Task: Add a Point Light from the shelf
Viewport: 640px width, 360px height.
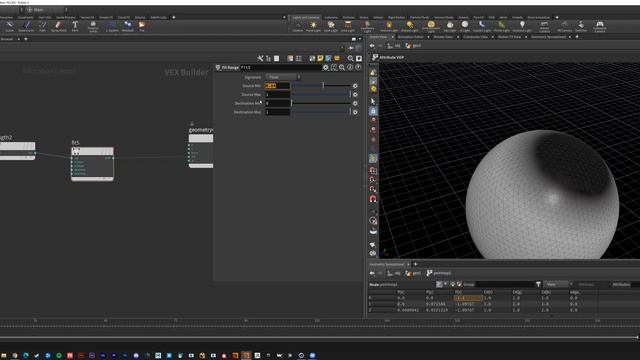Action: point(313,27)
